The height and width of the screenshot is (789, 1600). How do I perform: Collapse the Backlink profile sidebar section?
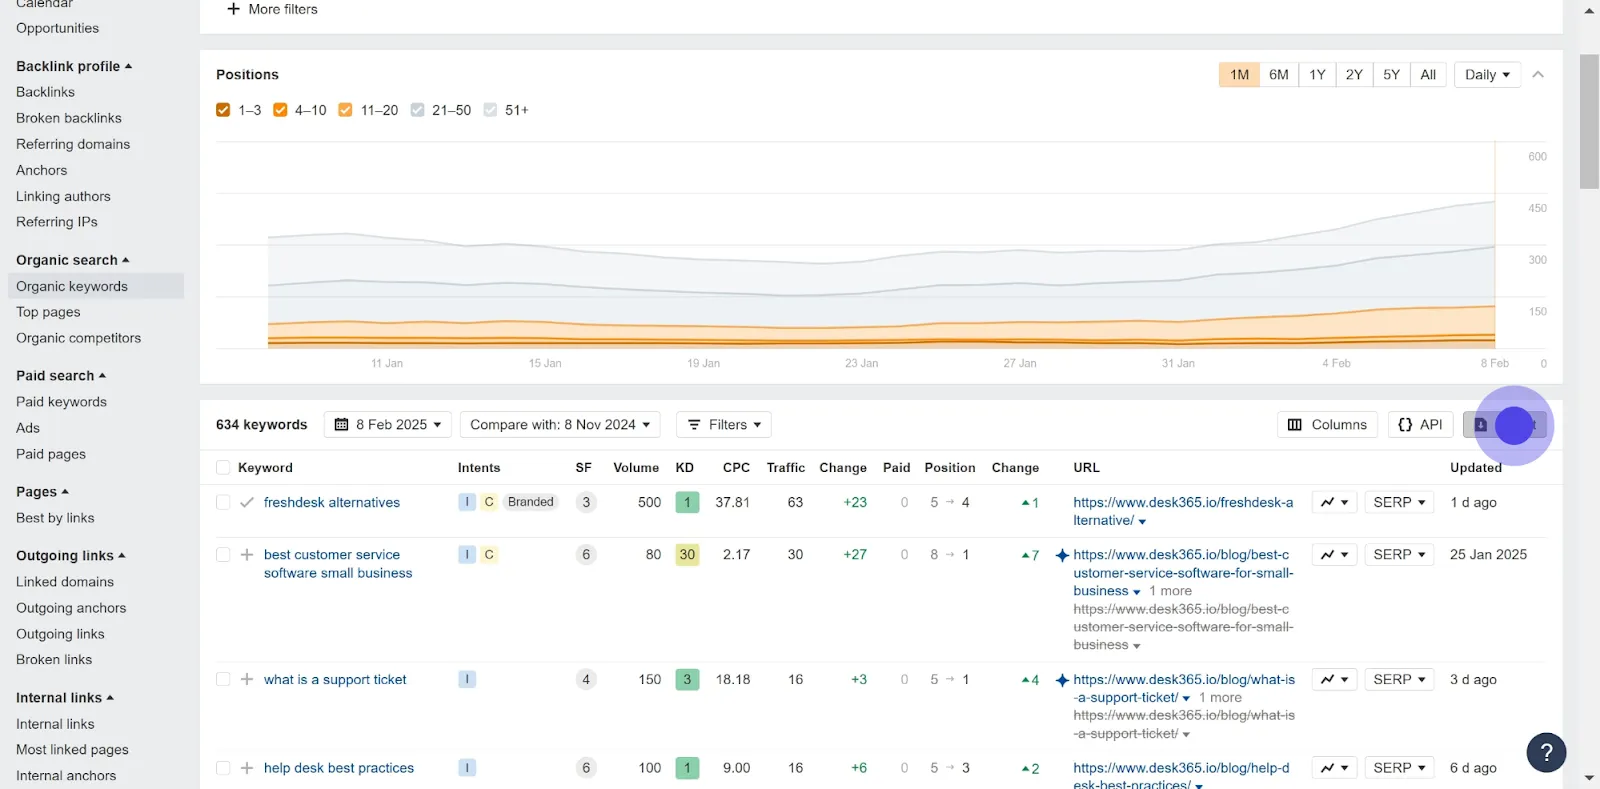[x=74, y=66]
